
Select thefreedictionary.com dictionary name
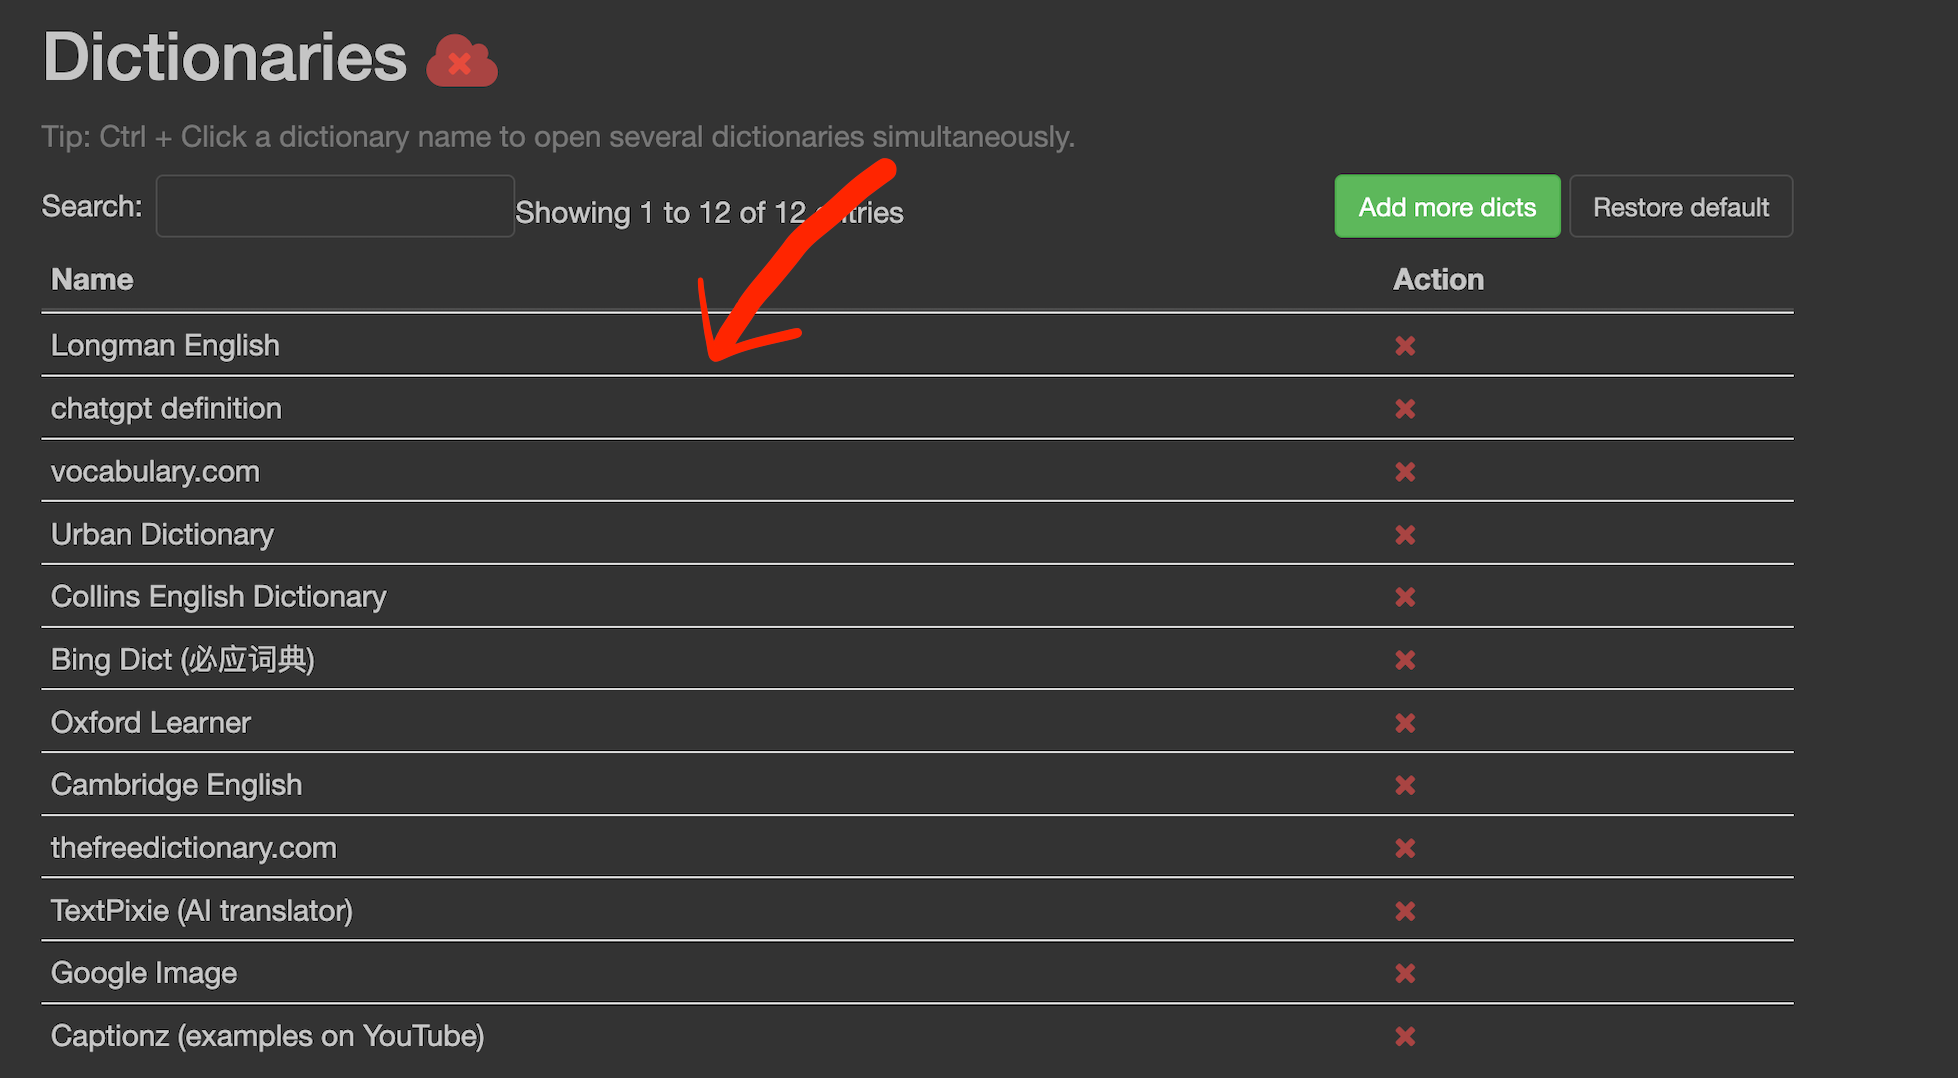pos(193,848)
